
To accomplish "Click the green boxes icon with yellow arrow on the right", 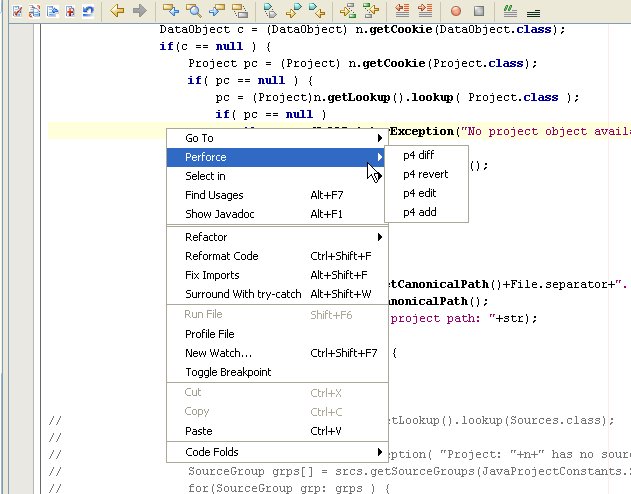I will (x=371, y=11).
